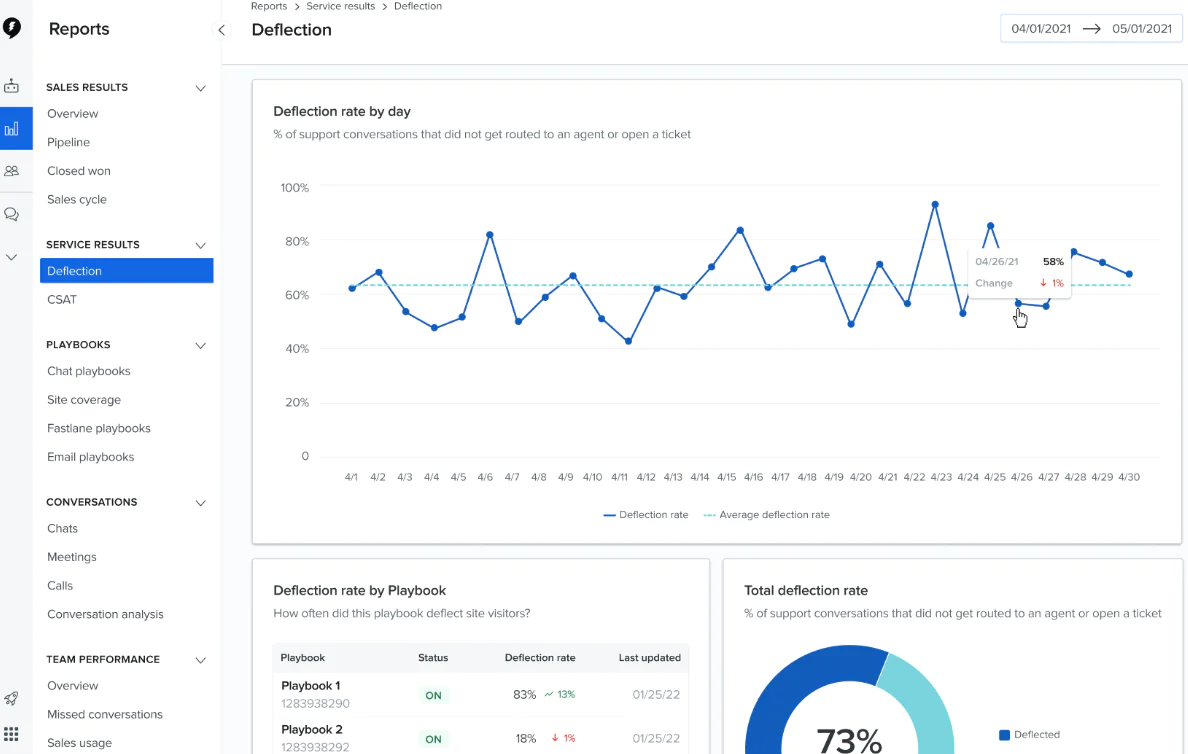
Task: Open the Sales cycle report
Action: pos(77,199)
